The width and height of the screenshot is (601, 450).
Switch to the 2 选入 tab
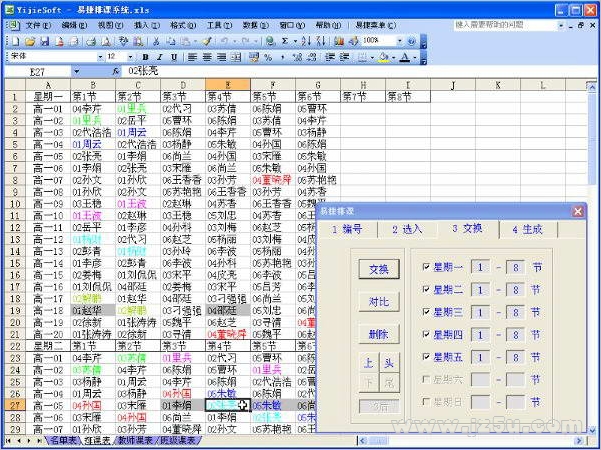[407, 229]
